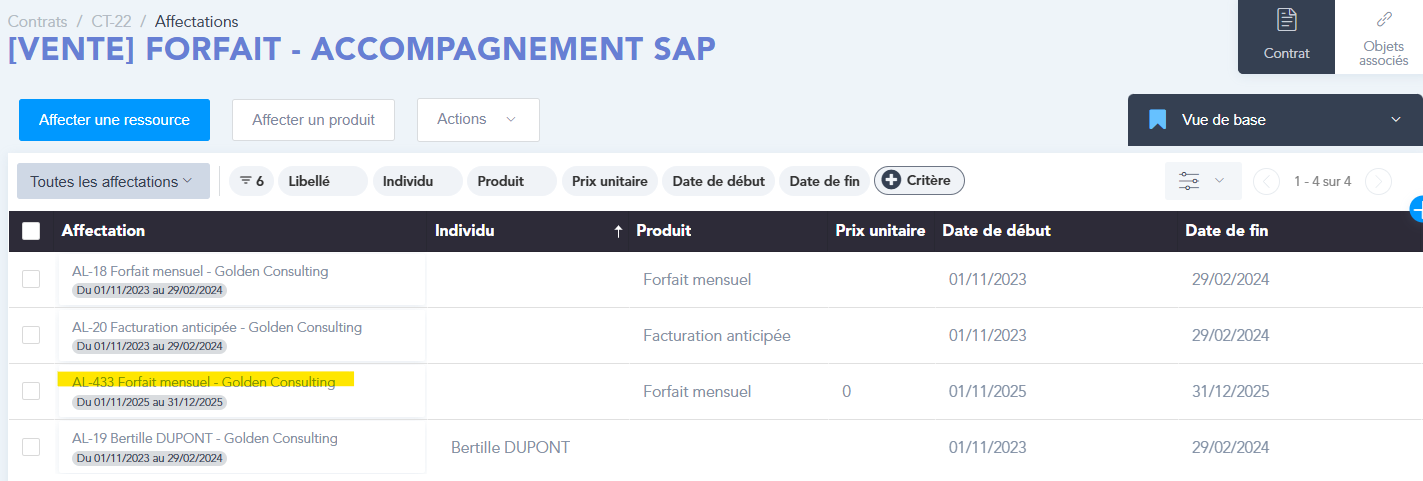Open the Contrat document icon tab
Screen dimensions: 1423x481
tap(1286, 20)
